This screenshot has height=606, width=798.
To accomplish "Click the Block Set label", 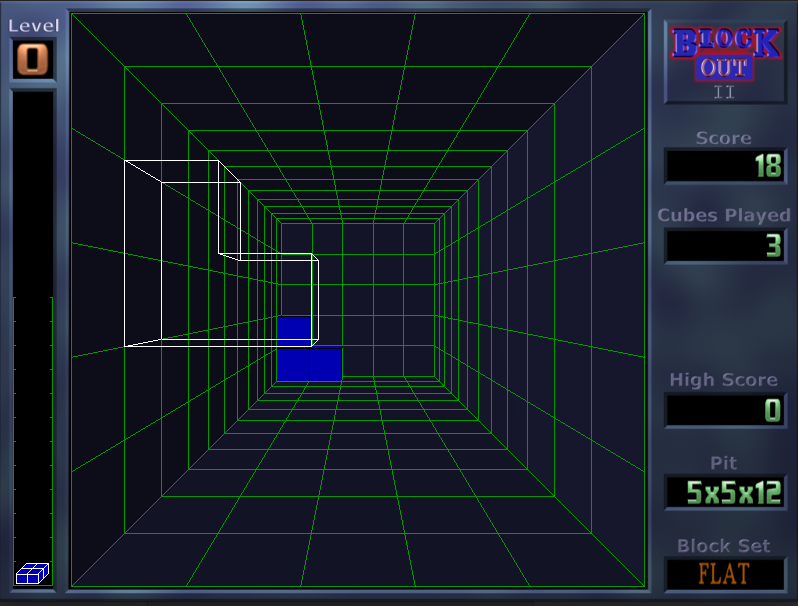I will tap(723, 545).
